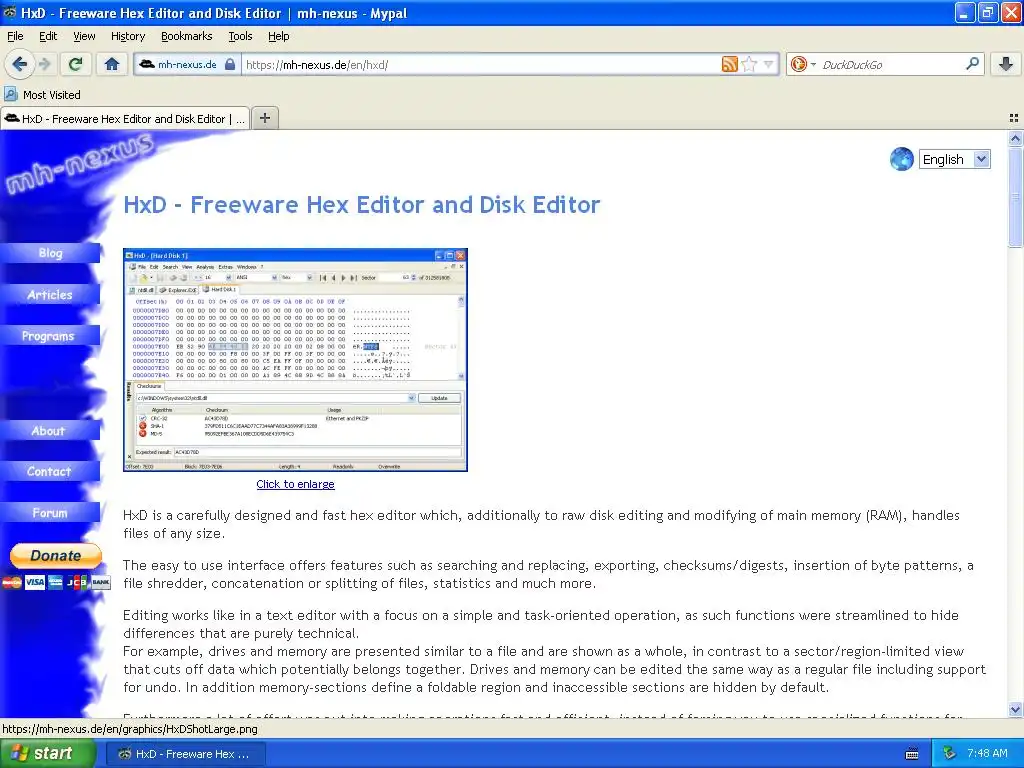1024x768 pixels.
Task: Open the File menu
Action: click(x=15, y=36)
